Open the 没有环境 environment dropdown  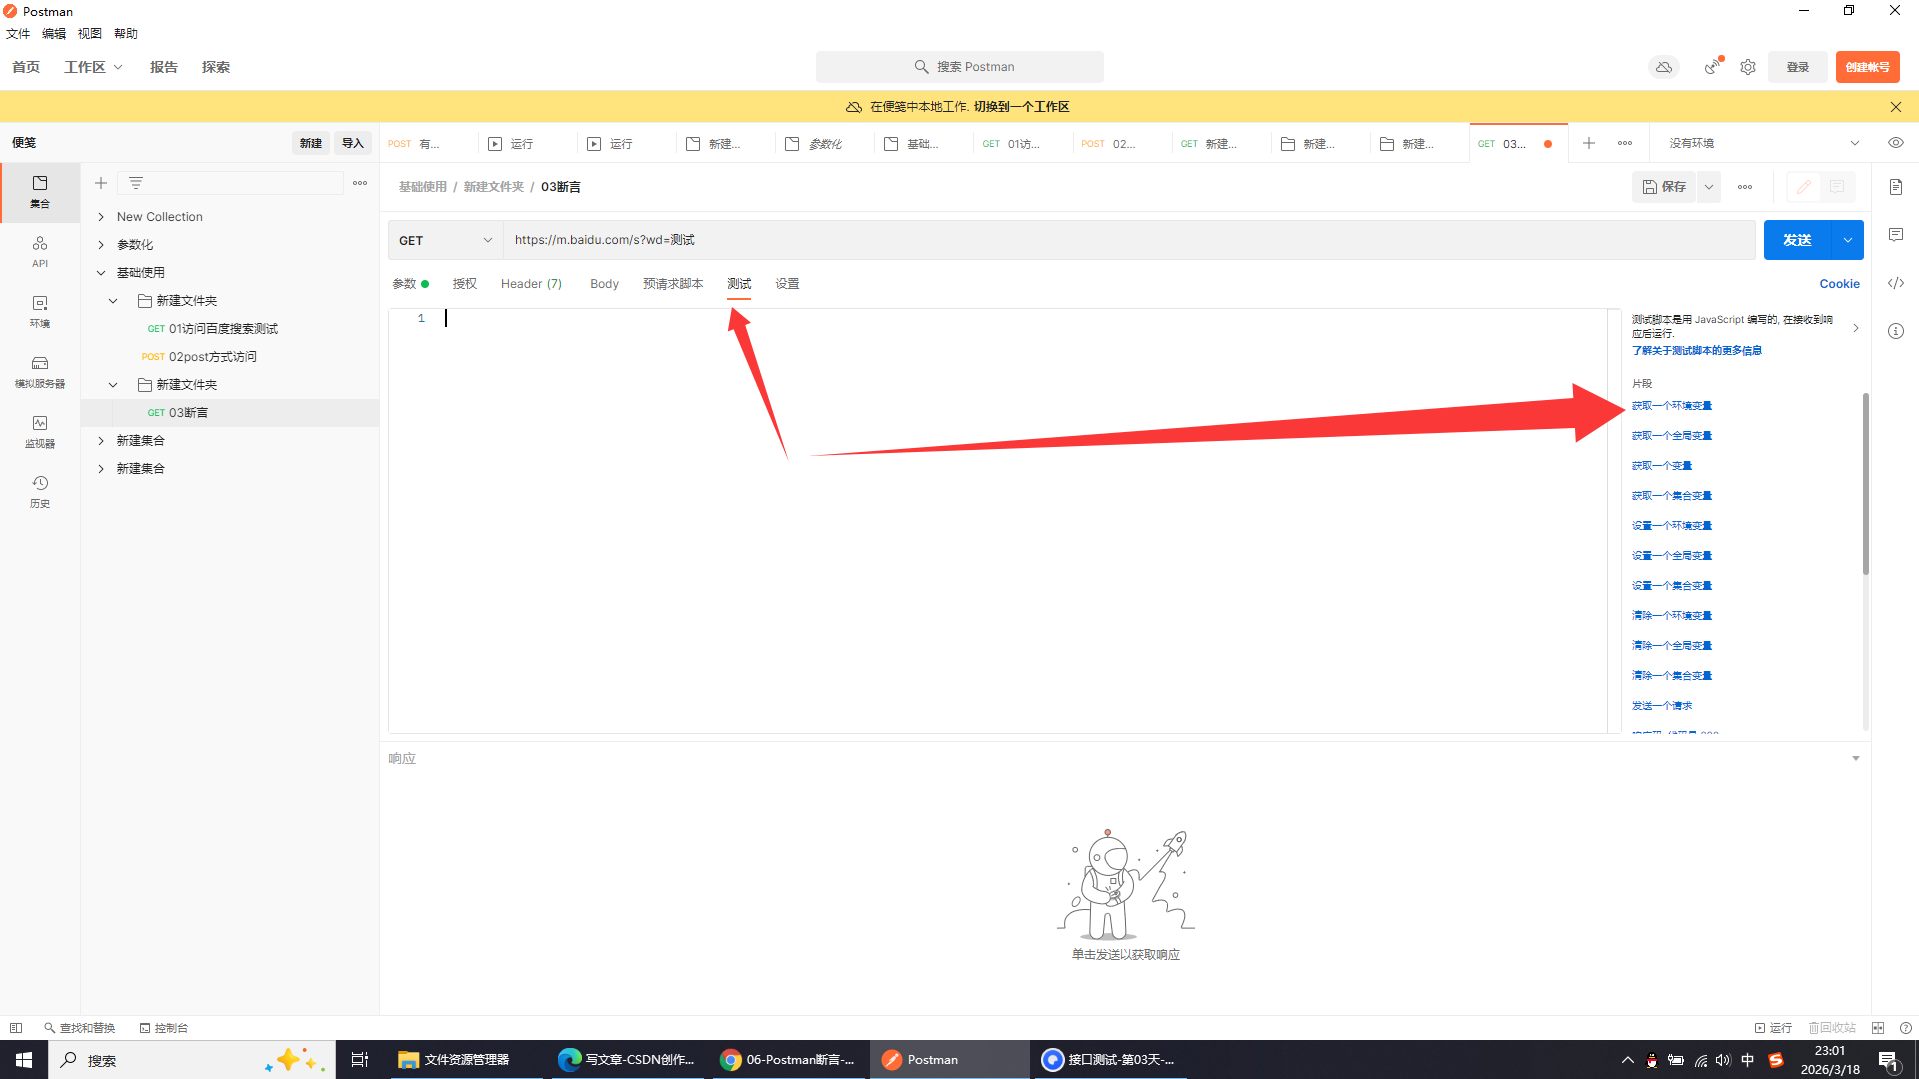click(x=1763, y=143)
